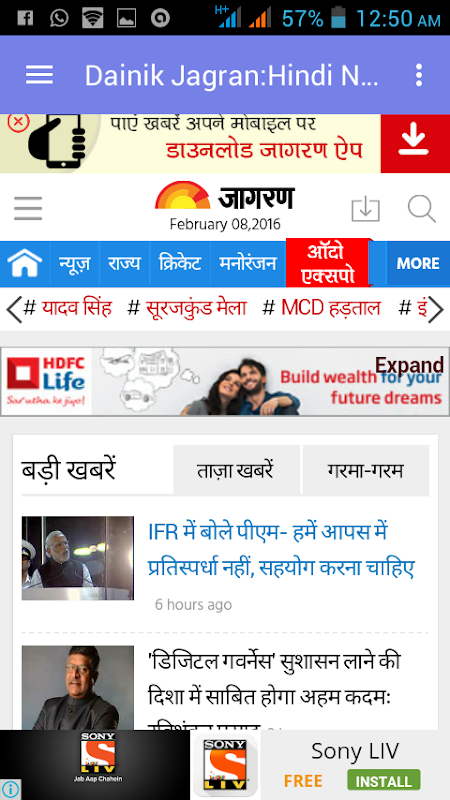Close the download app banner

(x=18, y=122)
